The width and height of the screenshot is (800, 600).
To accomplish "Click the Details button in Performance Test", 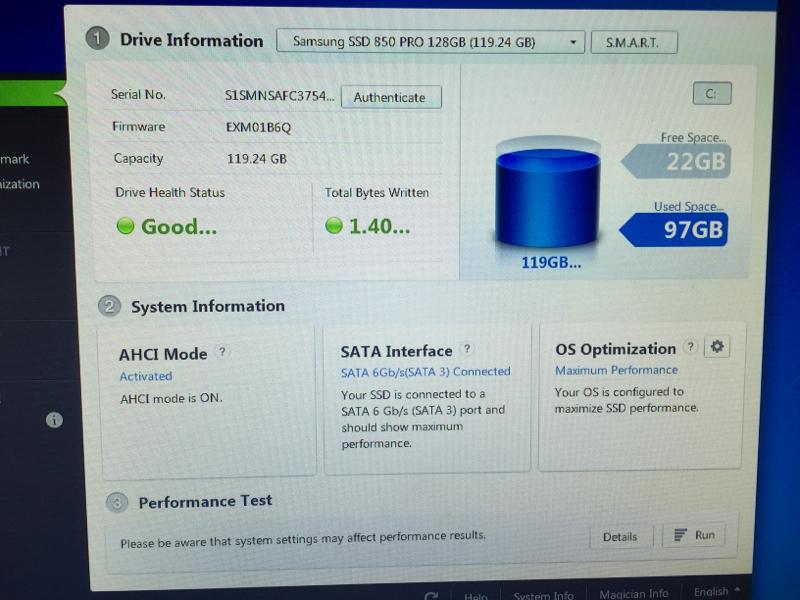I will coord(620,537).
